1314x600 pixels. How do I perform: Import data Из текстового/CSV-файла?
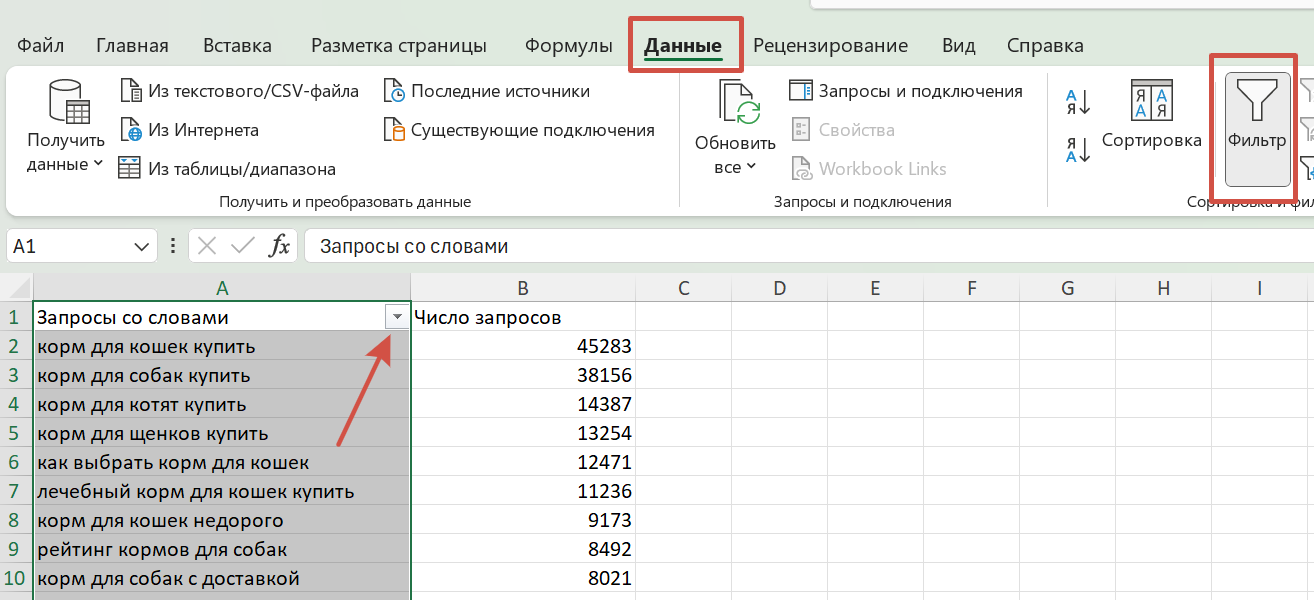coord(239,91)
